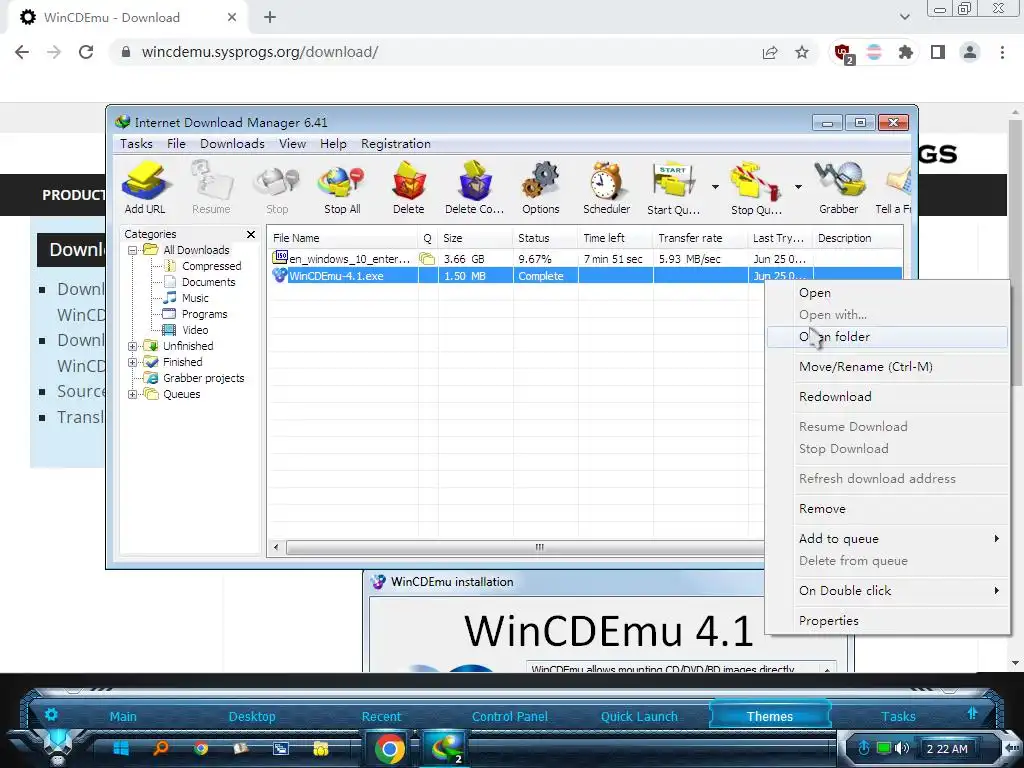Bookmark this page with the star icon

[802, 52]
